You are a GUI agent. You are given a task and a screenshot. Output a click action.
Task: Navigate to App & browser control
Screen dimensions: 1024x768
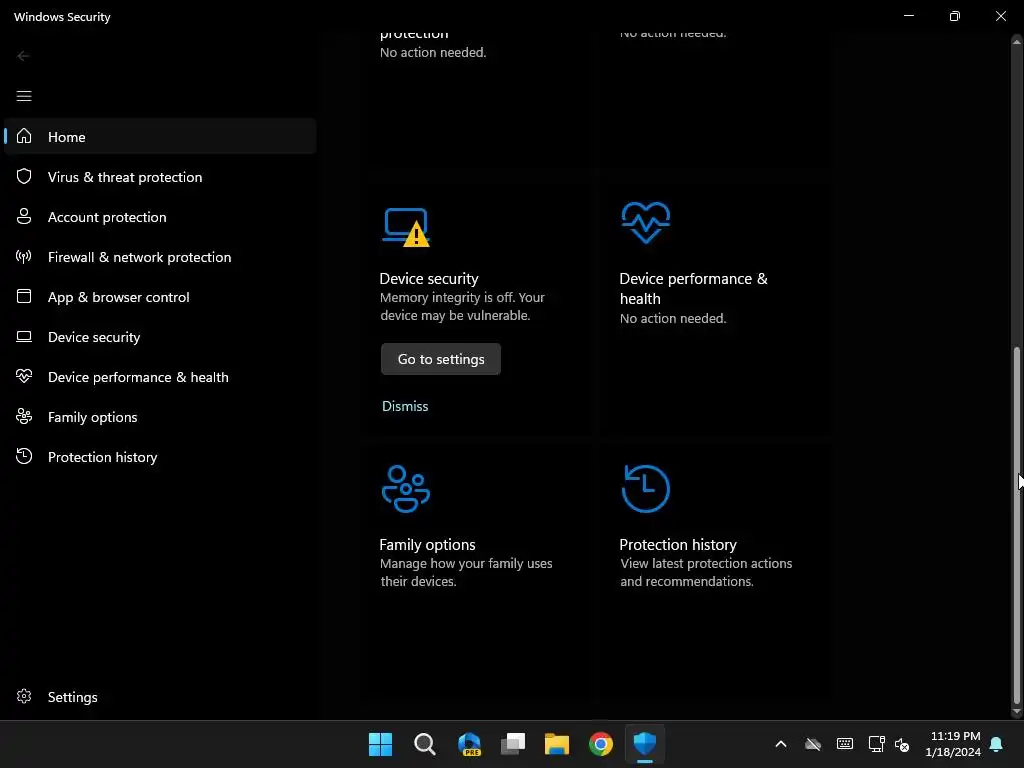coord(160,296)
